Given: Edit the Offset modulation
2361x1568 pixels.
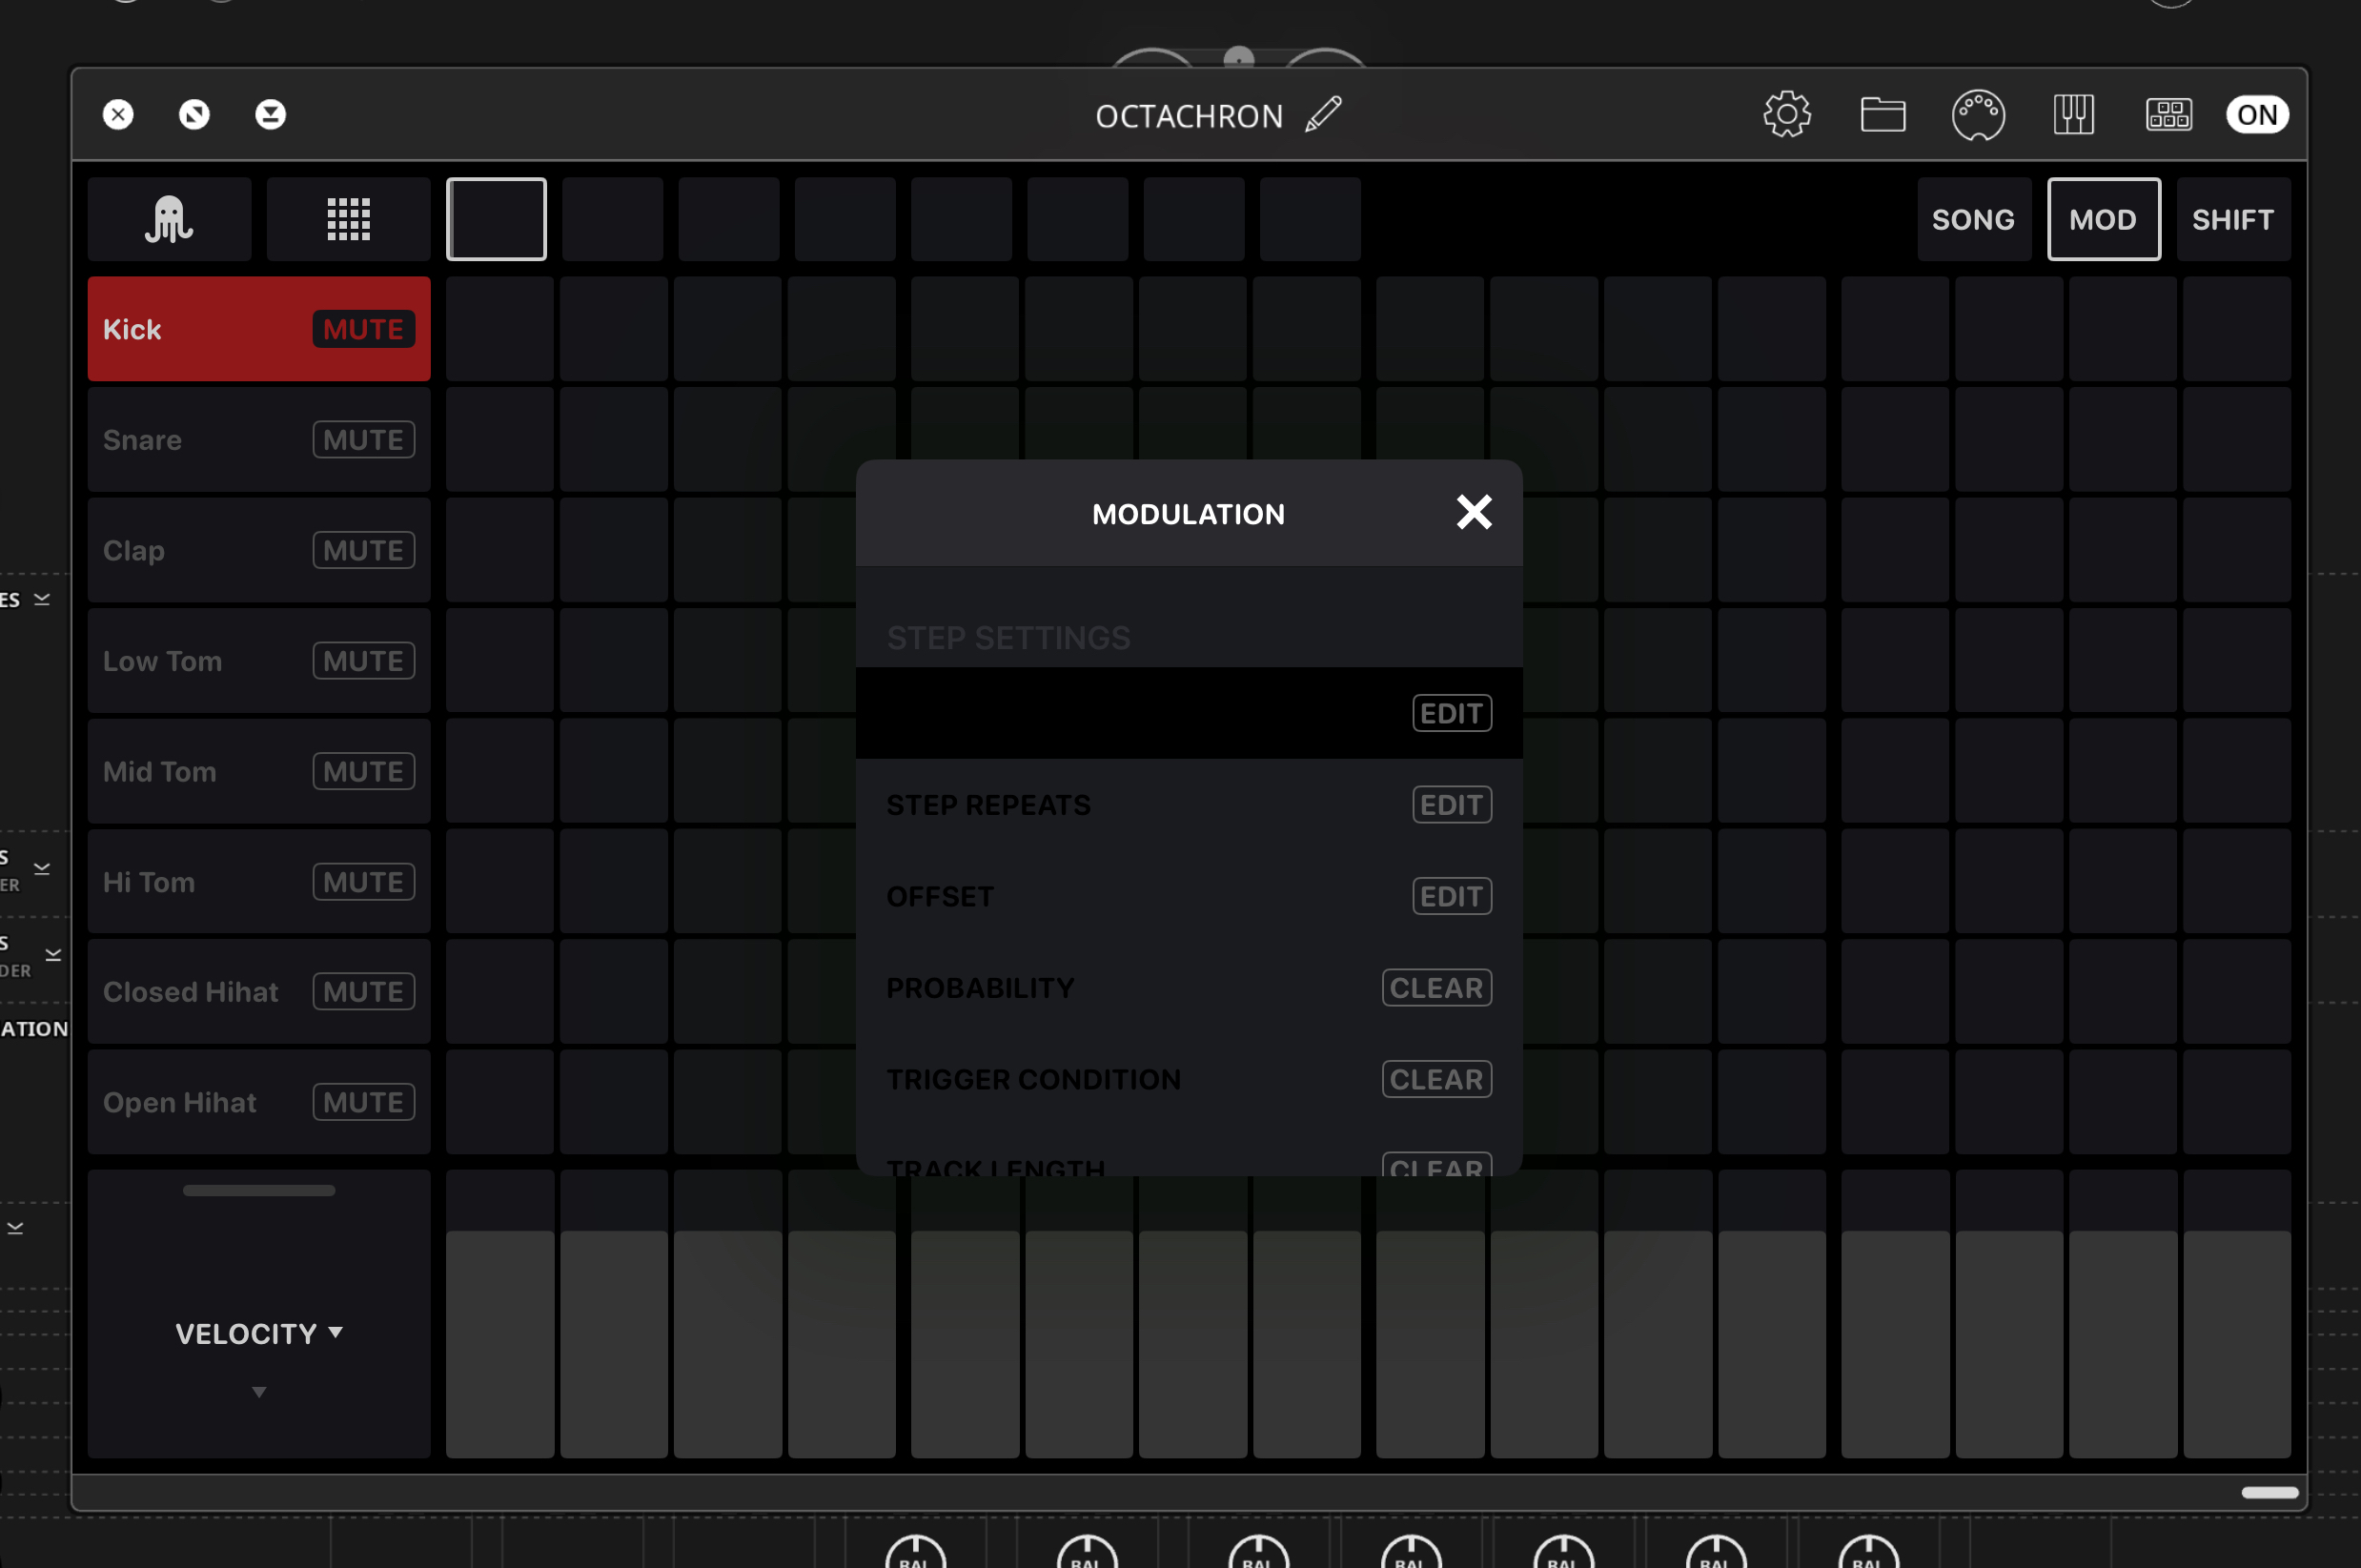Looking at the screenshot, I should pos(1452,896).
